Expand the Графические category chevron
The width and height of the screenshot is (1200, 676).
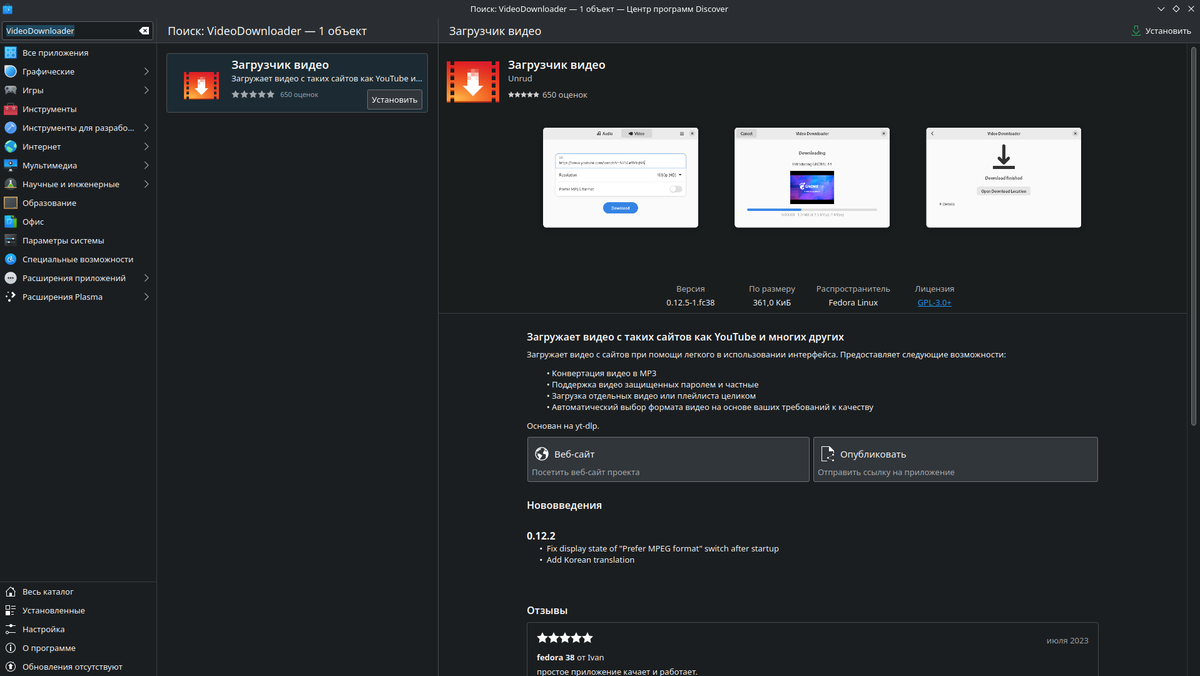click(x=146, y=72)
